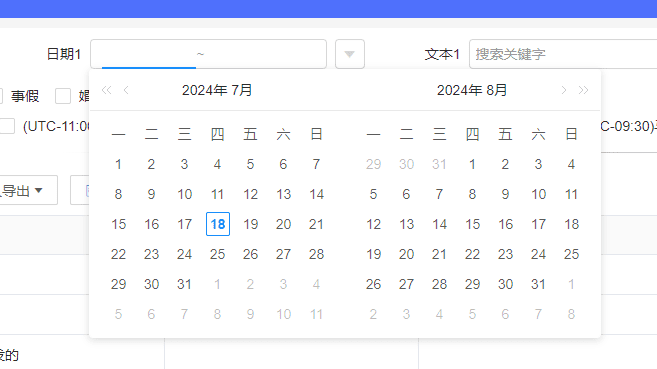Pick July 20 in 2024年 7月 panel
The width and height of the screenshot is (657, 369).
[x=283, y=224]
